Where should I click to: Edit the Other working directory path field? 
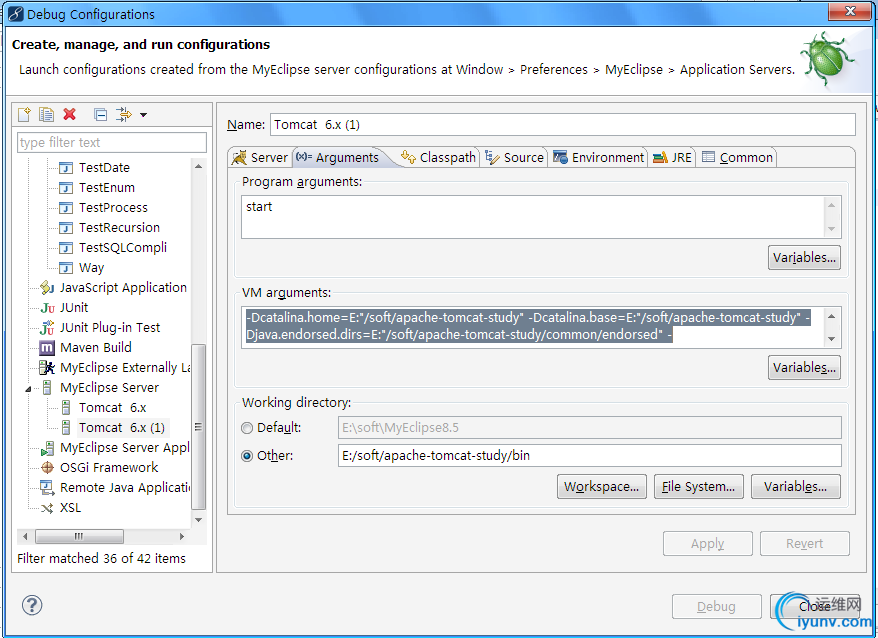click(x=590, y=455)
